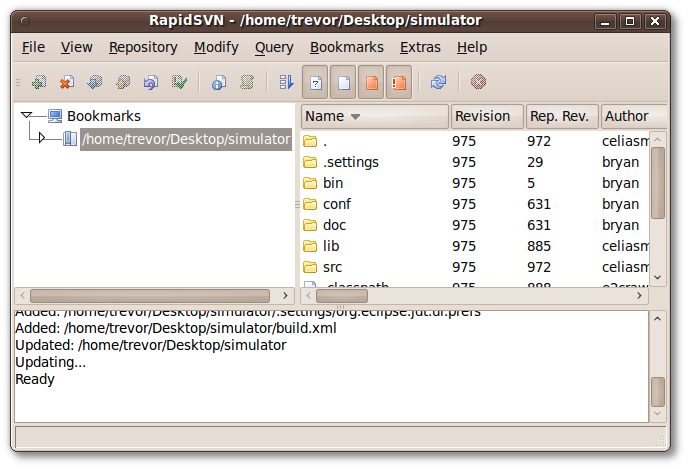Sort by the Revision column header
This screenshot has height=469, width=688.
point(487,117)
